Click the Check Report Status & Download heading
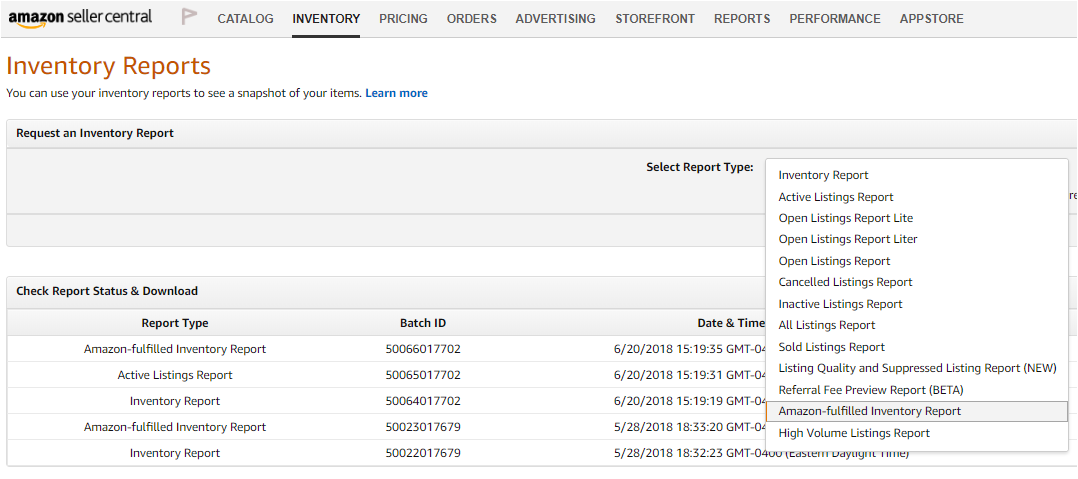Image resolution: width=1078 pixels, height=479 pixels. point(107,291)
